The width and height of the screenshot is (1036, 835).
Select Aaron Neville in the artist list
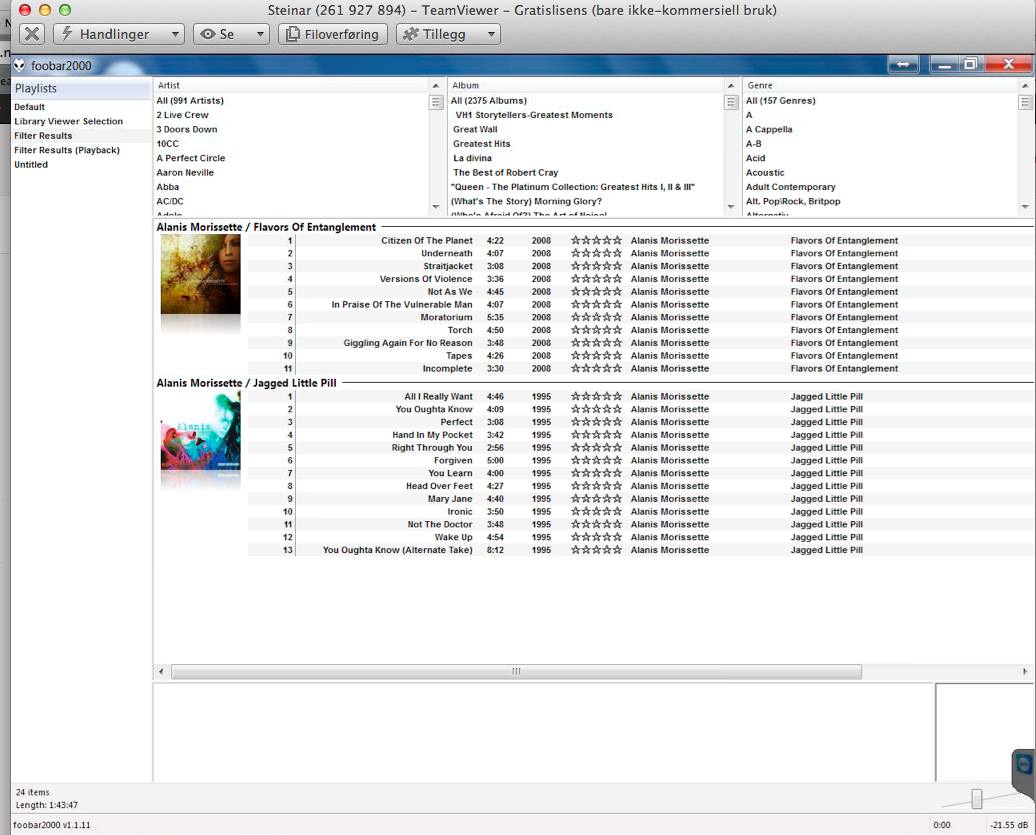pos(185,173)
